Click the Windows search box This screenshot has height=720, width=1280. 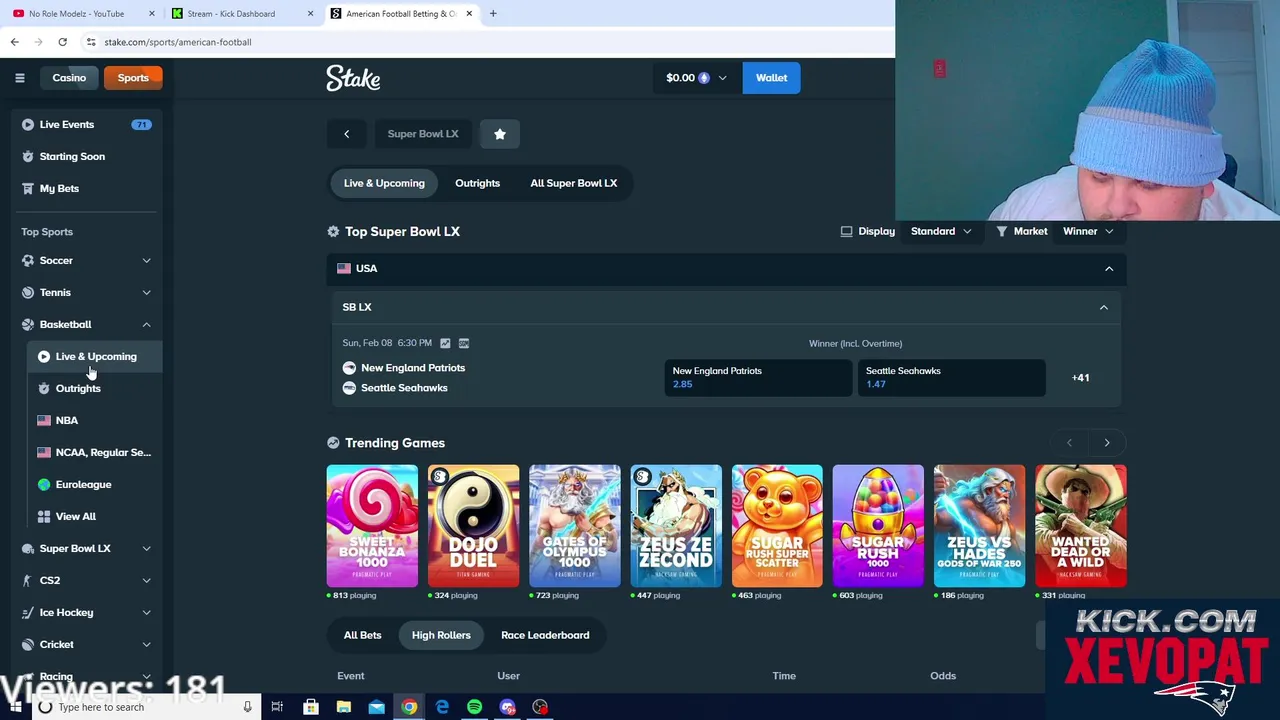coord(145,707)
